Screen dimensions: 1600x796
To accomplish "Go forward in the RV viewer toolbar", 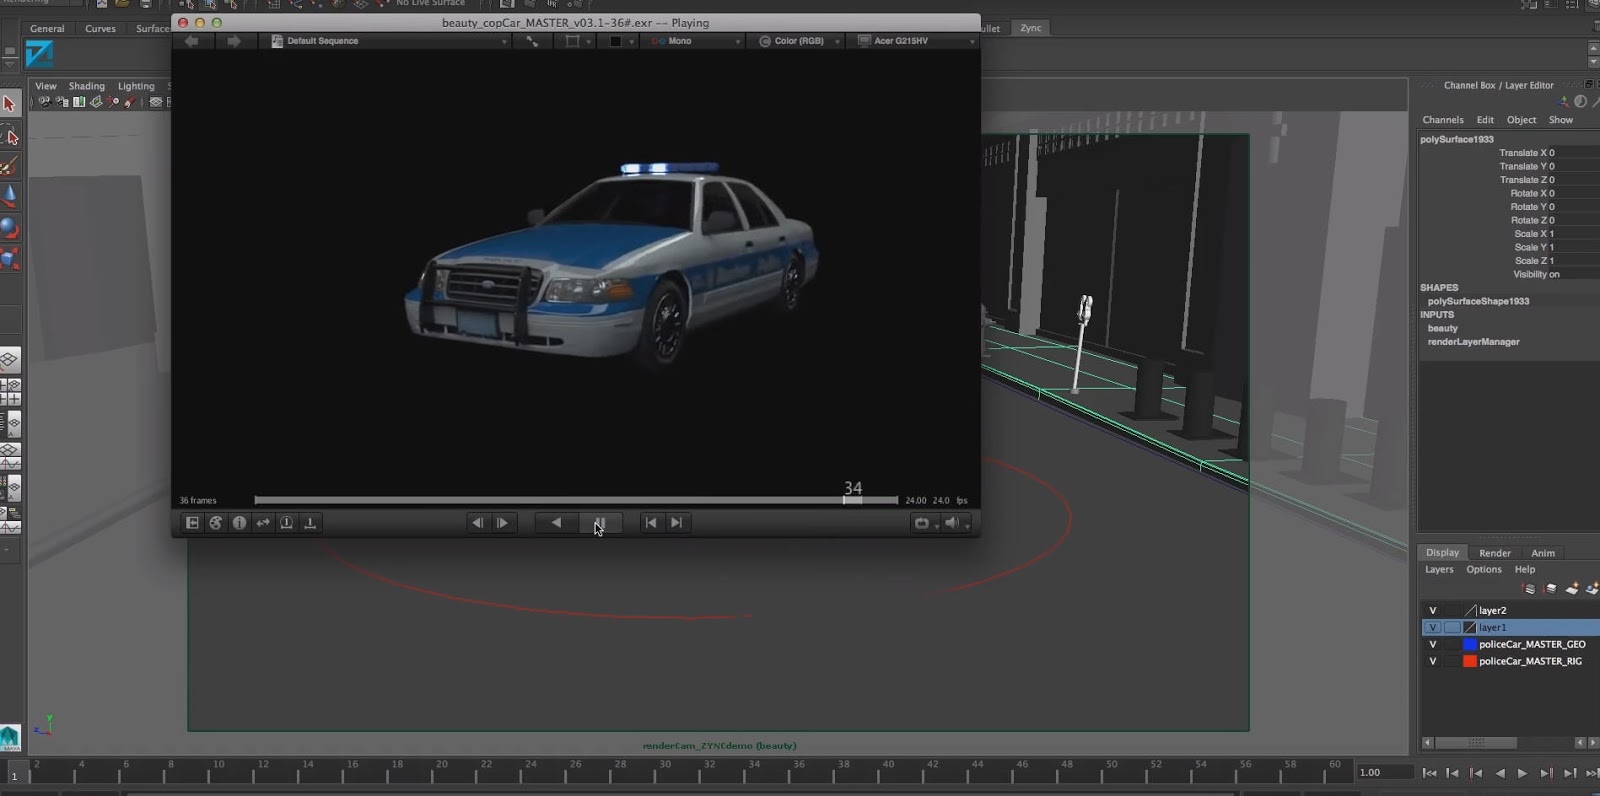I will coord(233,41).
